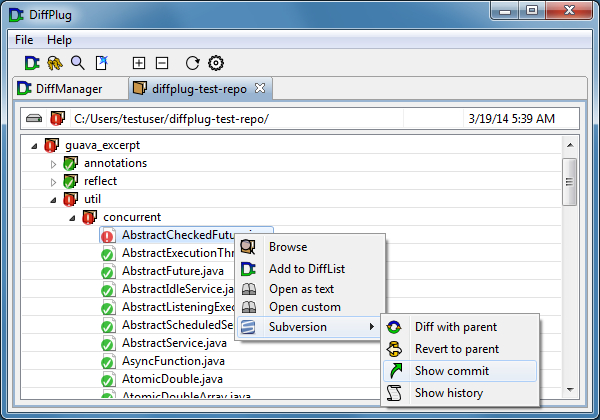Screen dimensions: 600x420
Task: Click AbstractCheckedFuture red modified status icon
Action: coord(108,236)
